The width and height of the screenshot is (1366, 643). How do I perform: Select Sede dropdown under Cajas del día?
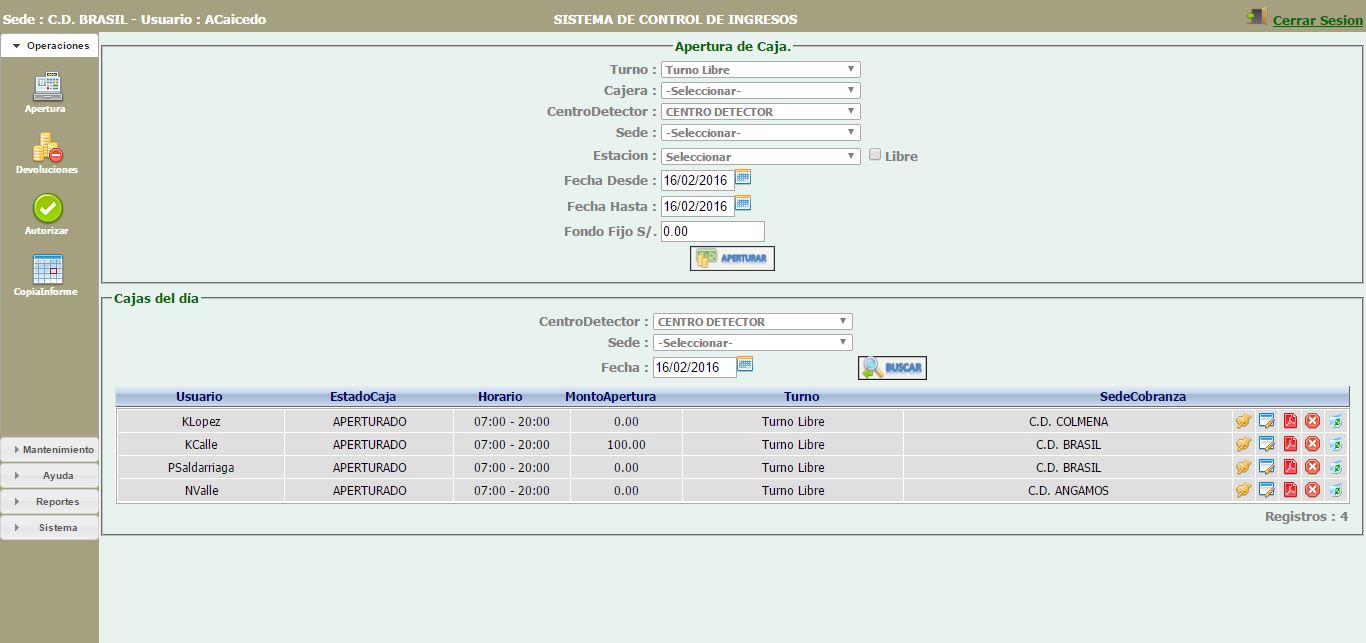752,343
